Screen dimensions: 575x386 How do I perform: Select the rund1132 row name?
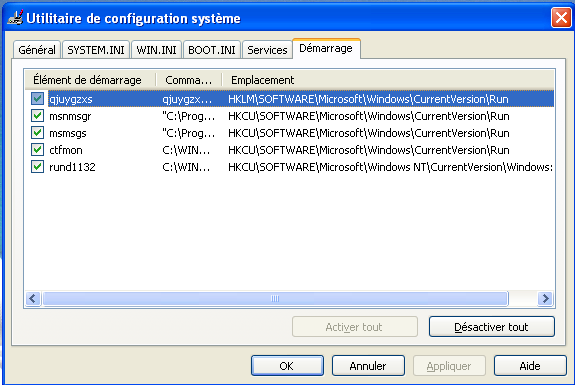coord(72,167)
